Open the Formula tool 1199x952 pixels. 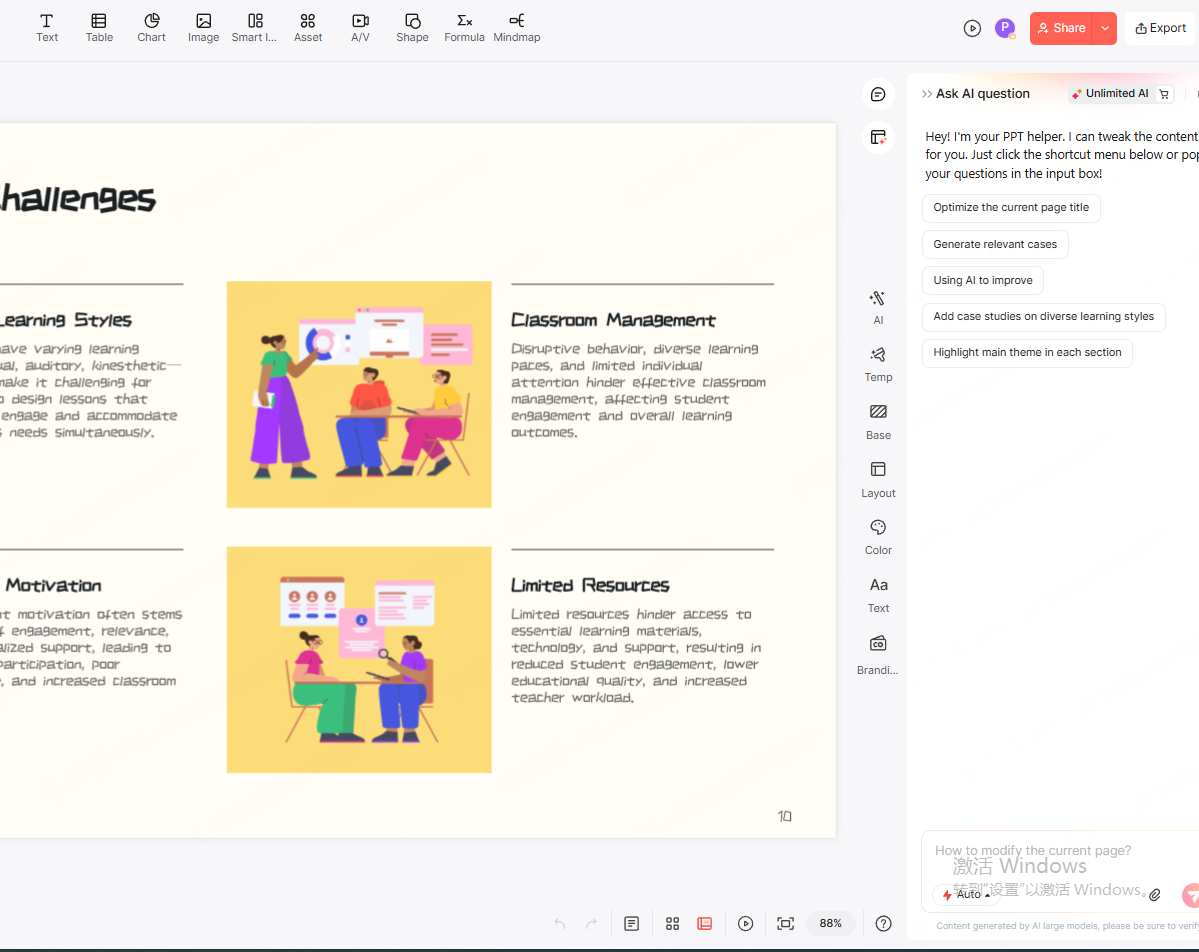coord(464,27)
